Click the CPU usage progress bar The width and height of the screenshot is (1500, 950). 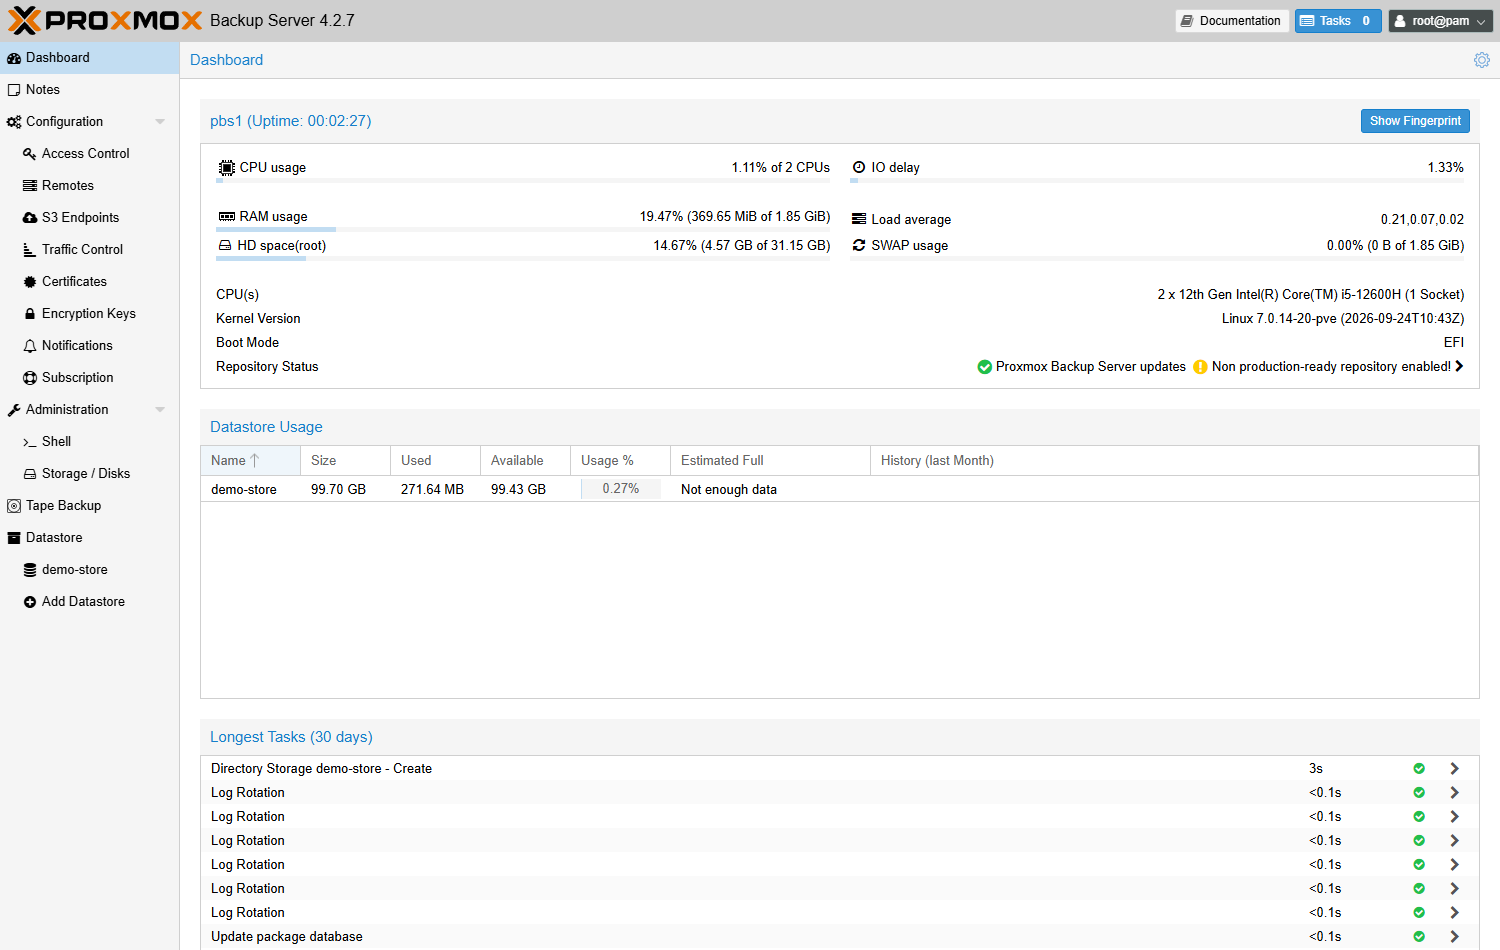pyautogui.click(x=523, y=181)
